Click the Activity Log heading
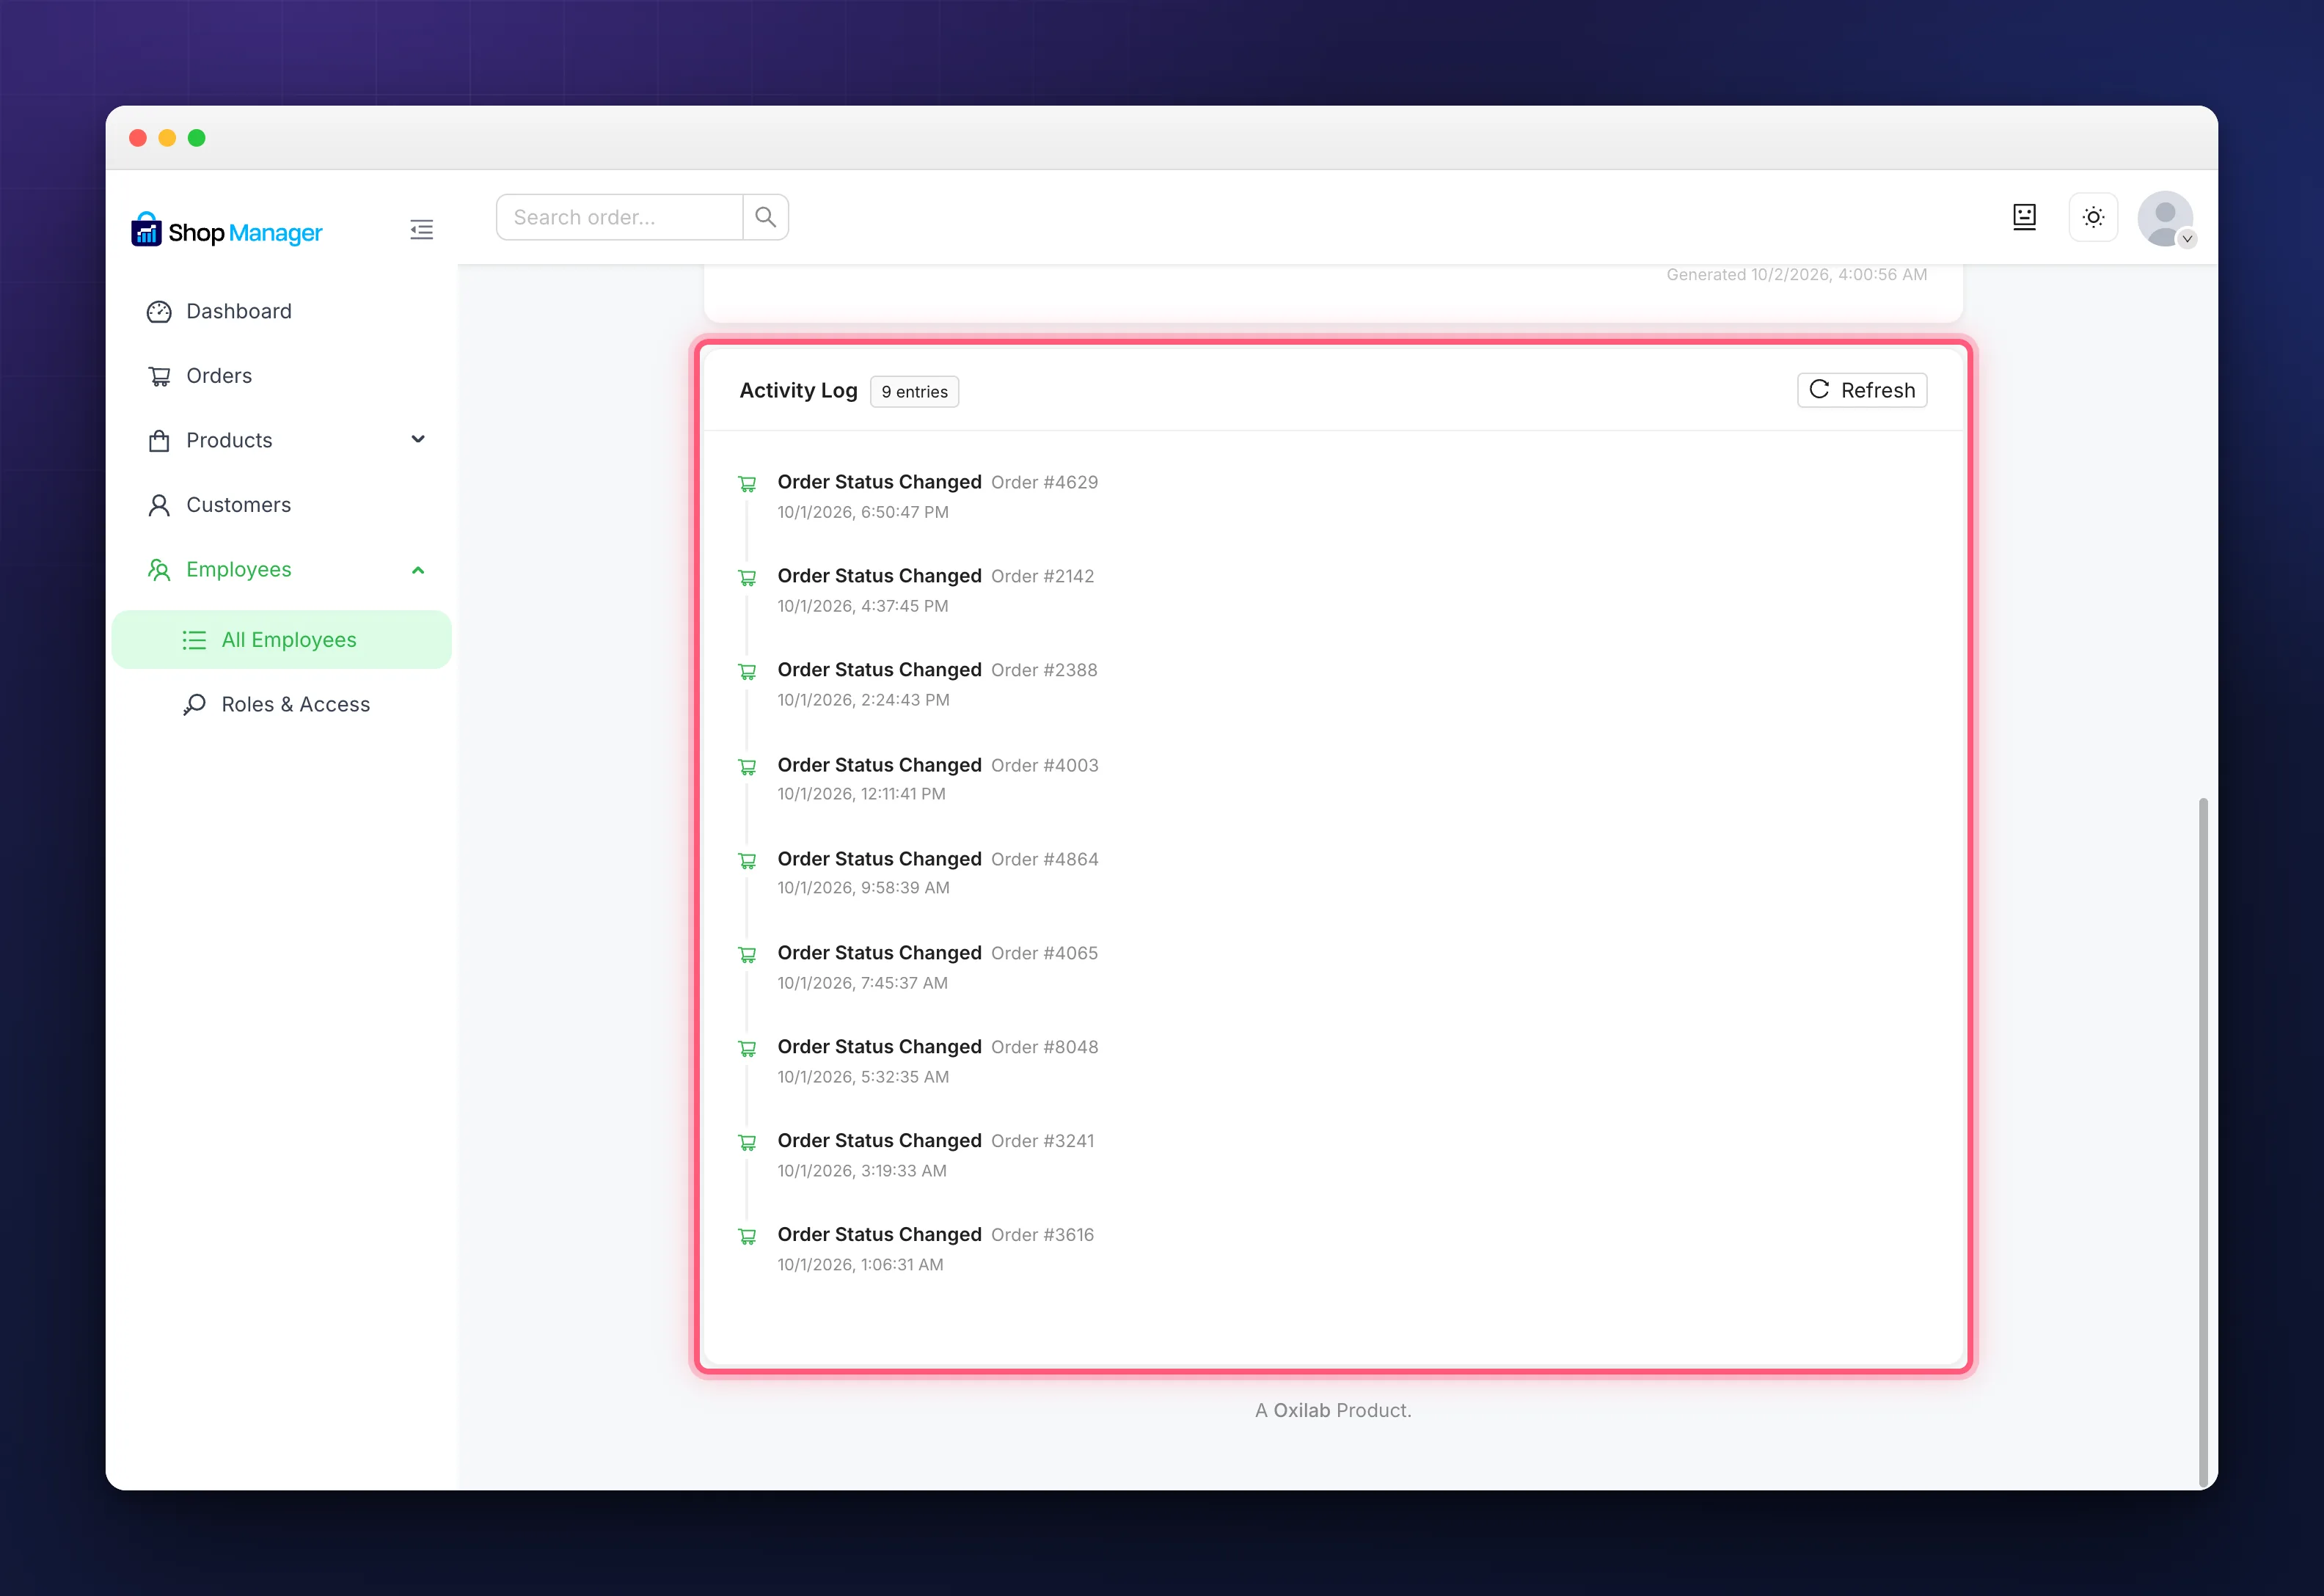The height and width of the screenshot is (1596, 2324). [798, 391]
